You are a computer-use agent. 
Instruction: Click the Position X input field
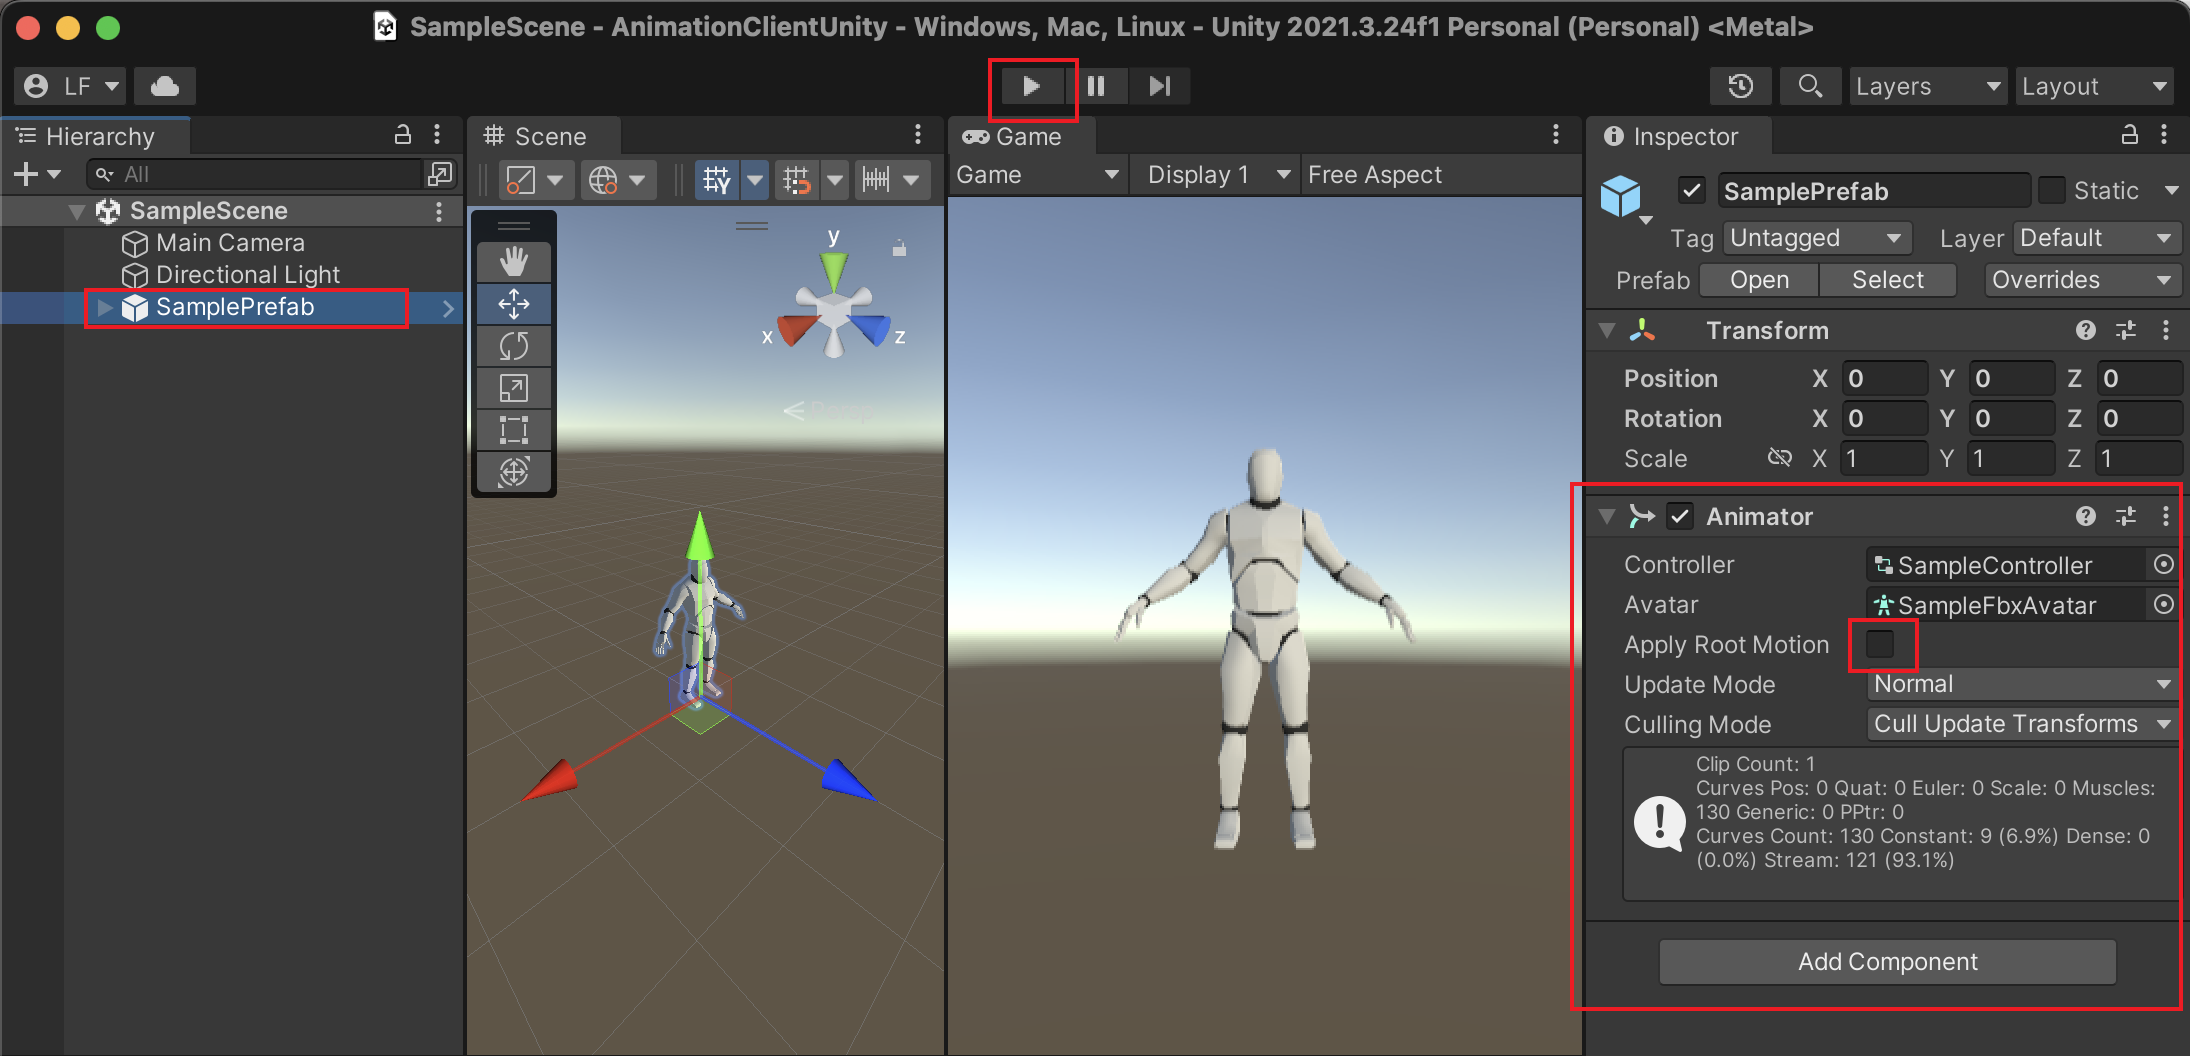[x=1883, y=379]
